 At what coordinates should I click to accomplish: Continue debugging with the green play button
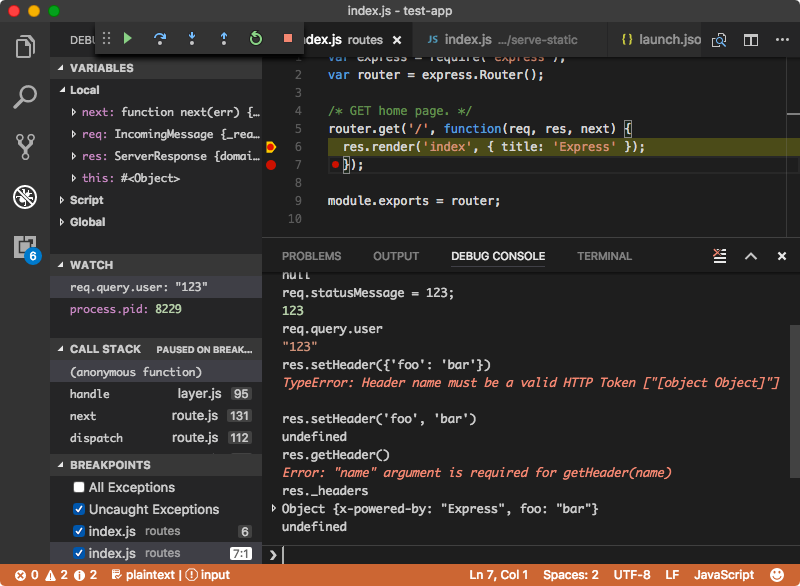point(128,38)
